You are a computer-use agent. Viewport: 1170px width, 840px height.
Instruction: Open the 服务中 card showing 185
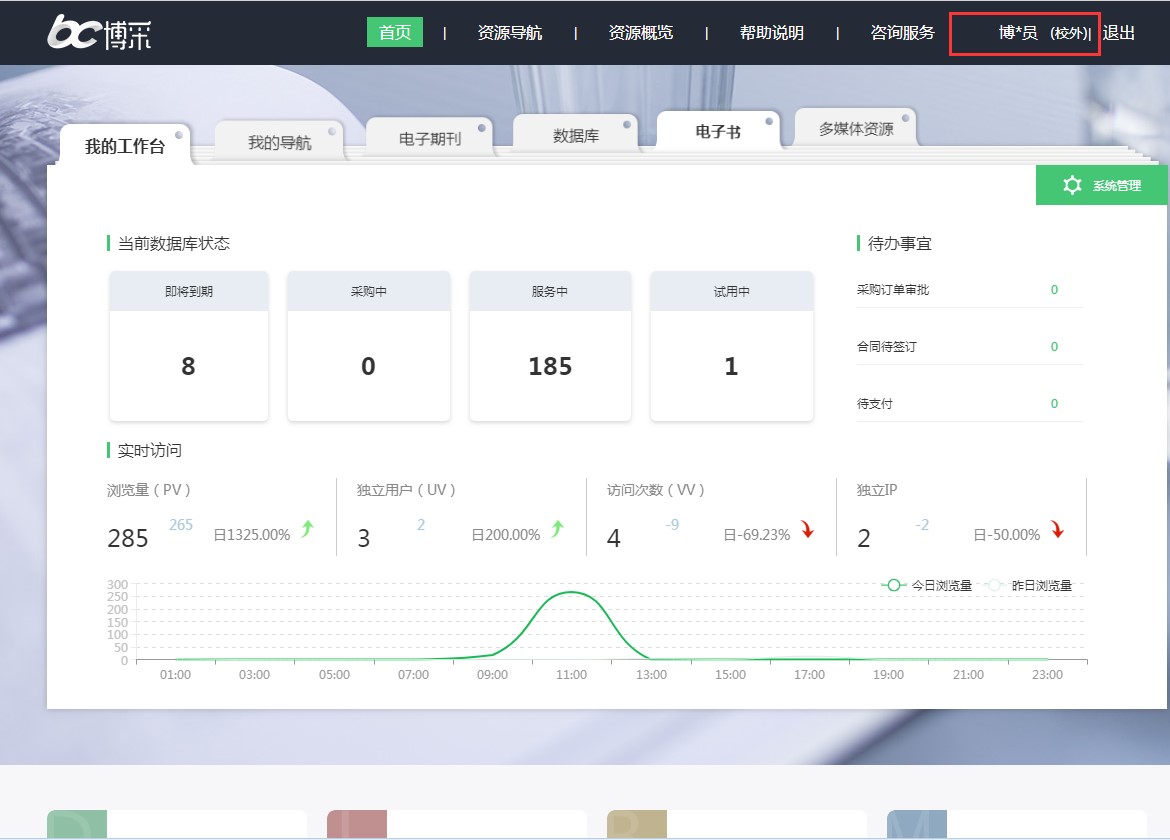pyautogui.click(x=550, y=346)
